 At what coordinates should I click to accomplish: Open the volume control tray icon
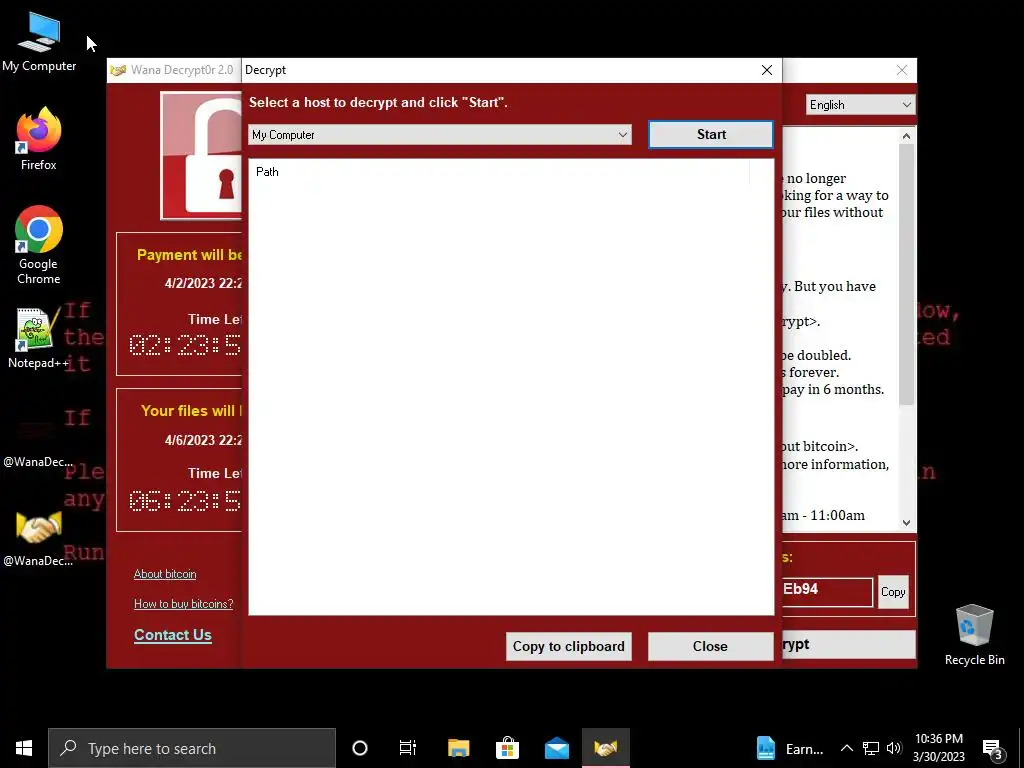(x=894, y=748)
